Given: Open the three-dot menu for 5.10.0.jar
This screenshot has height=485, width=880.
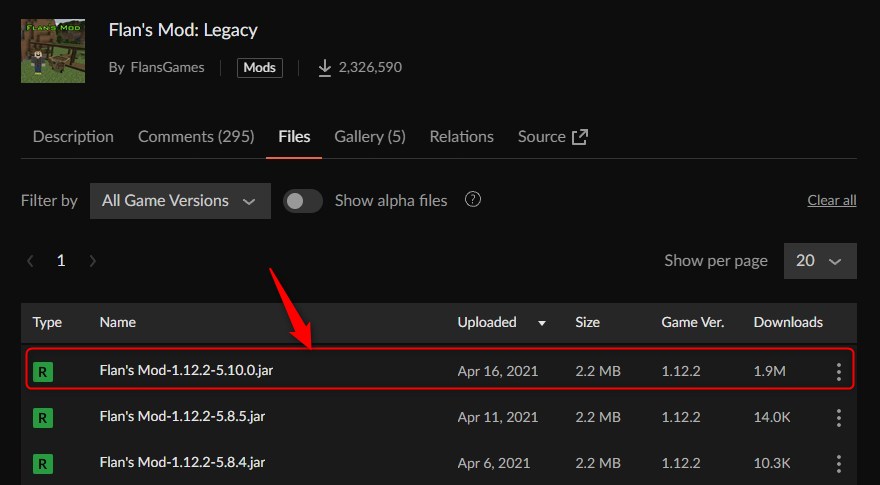Looking at the screenshot, I should click(838, 372).
